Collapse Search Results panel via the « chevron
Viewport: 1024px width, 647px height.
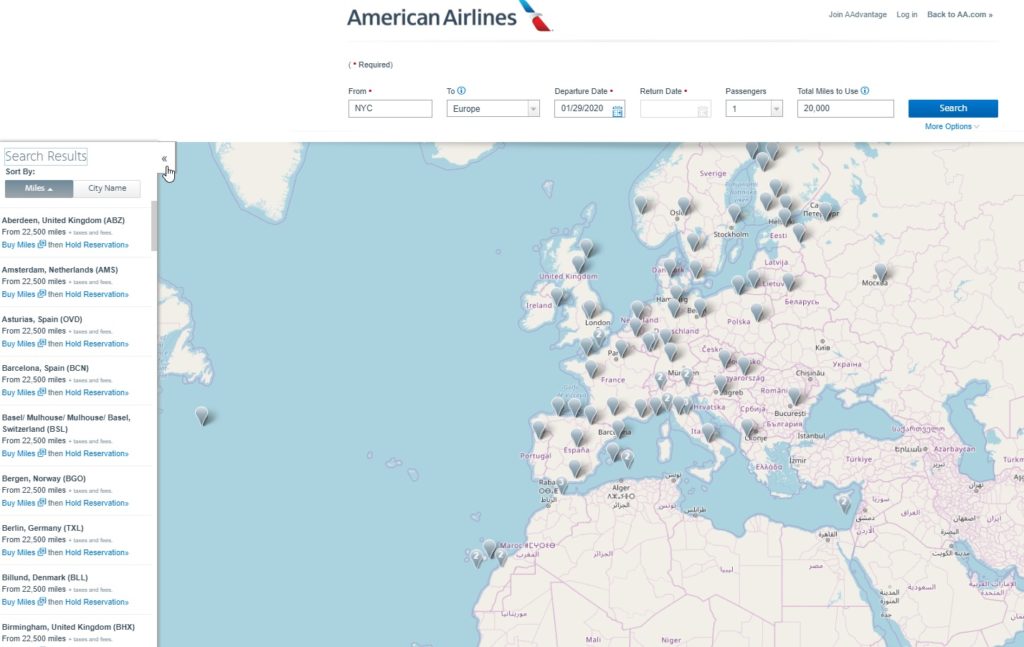click(x=163, y=157)
